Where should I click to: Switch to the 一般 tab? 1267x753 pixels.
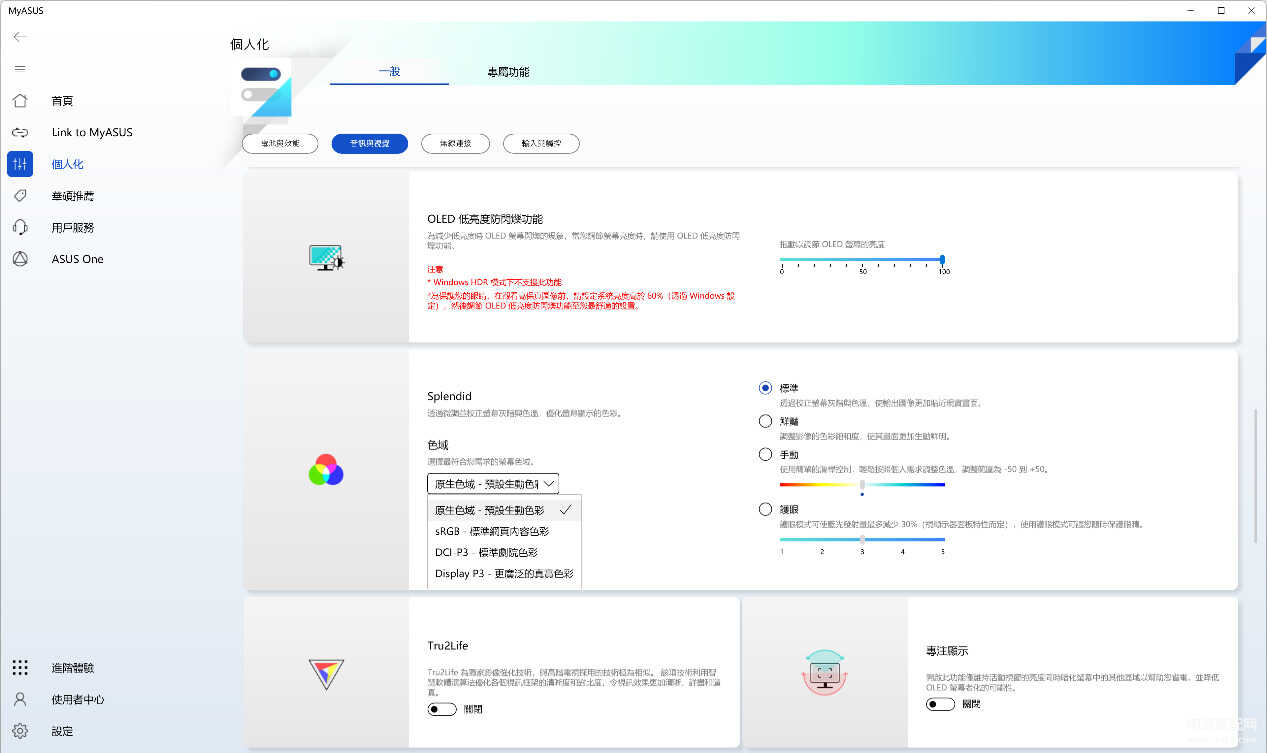tap(389, 72)
